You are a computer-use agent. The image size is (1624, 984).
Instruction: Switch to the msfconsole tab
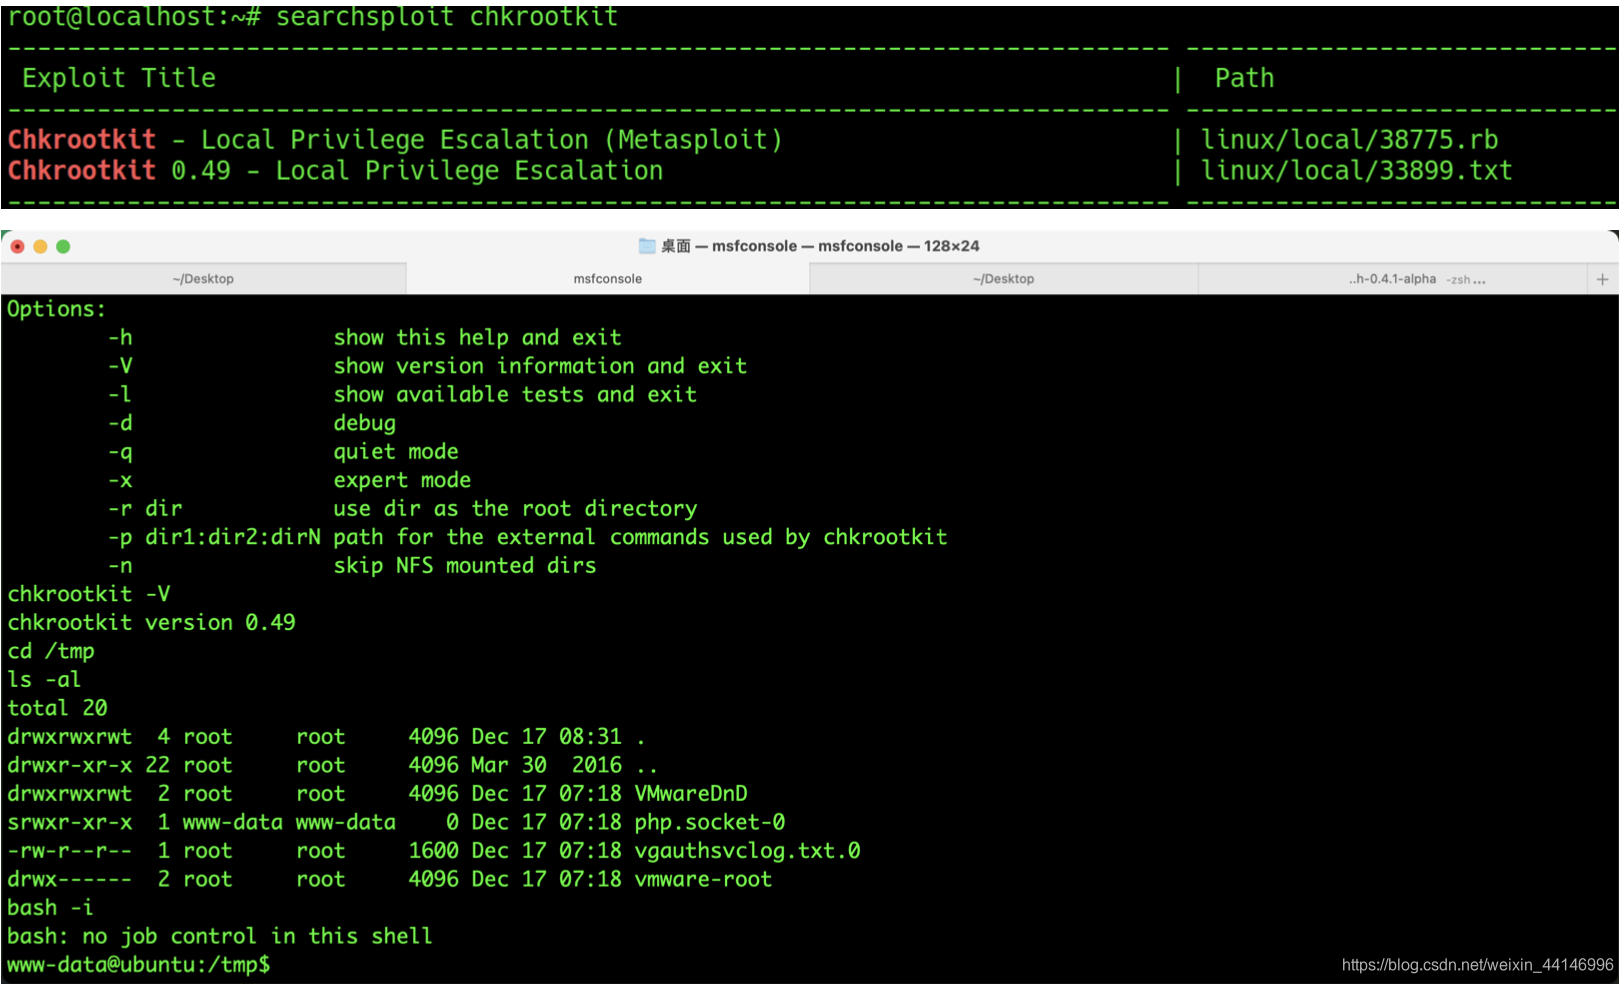pyautogui.click(x=607, y=279)
